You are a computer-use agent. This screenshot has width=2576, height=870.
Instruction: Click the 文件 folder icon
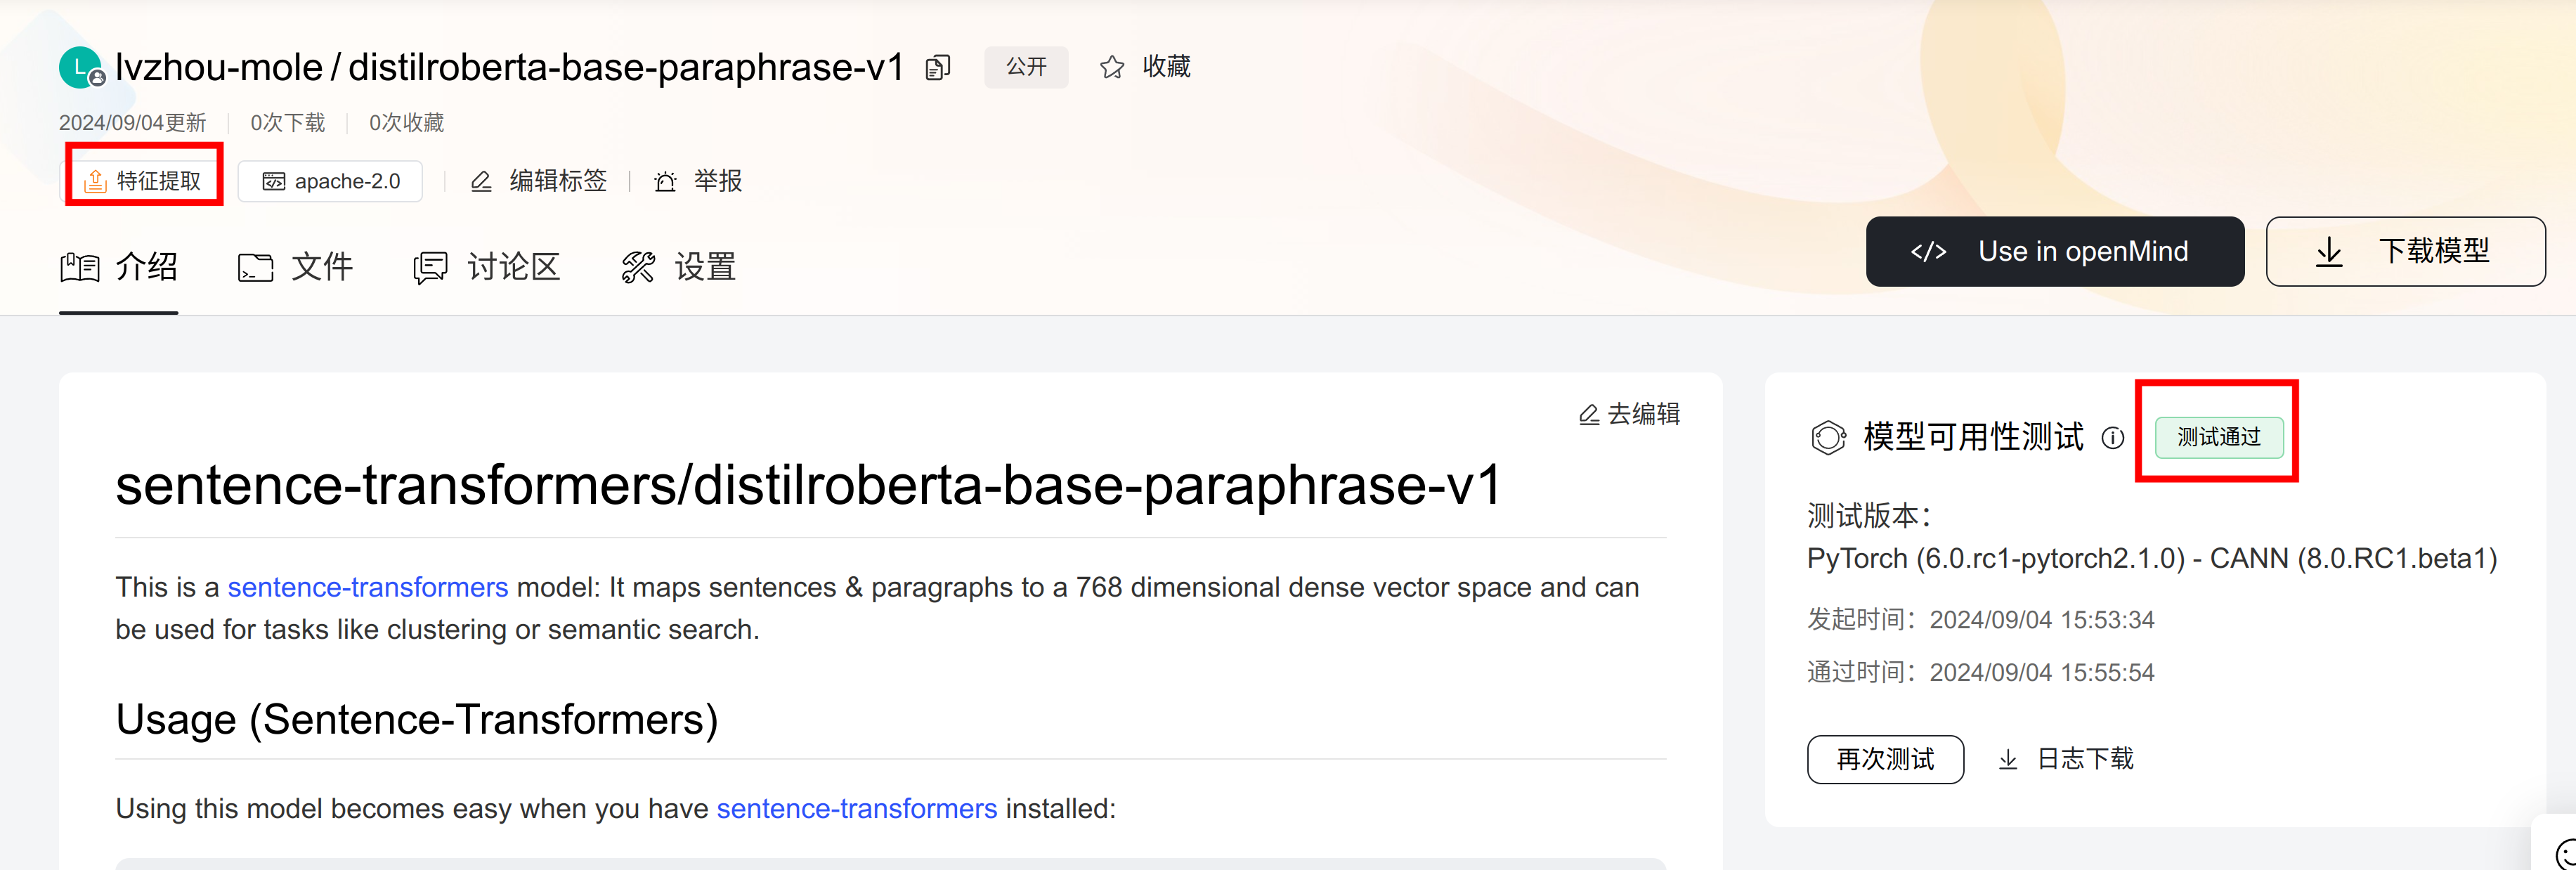tap(255, 267)
